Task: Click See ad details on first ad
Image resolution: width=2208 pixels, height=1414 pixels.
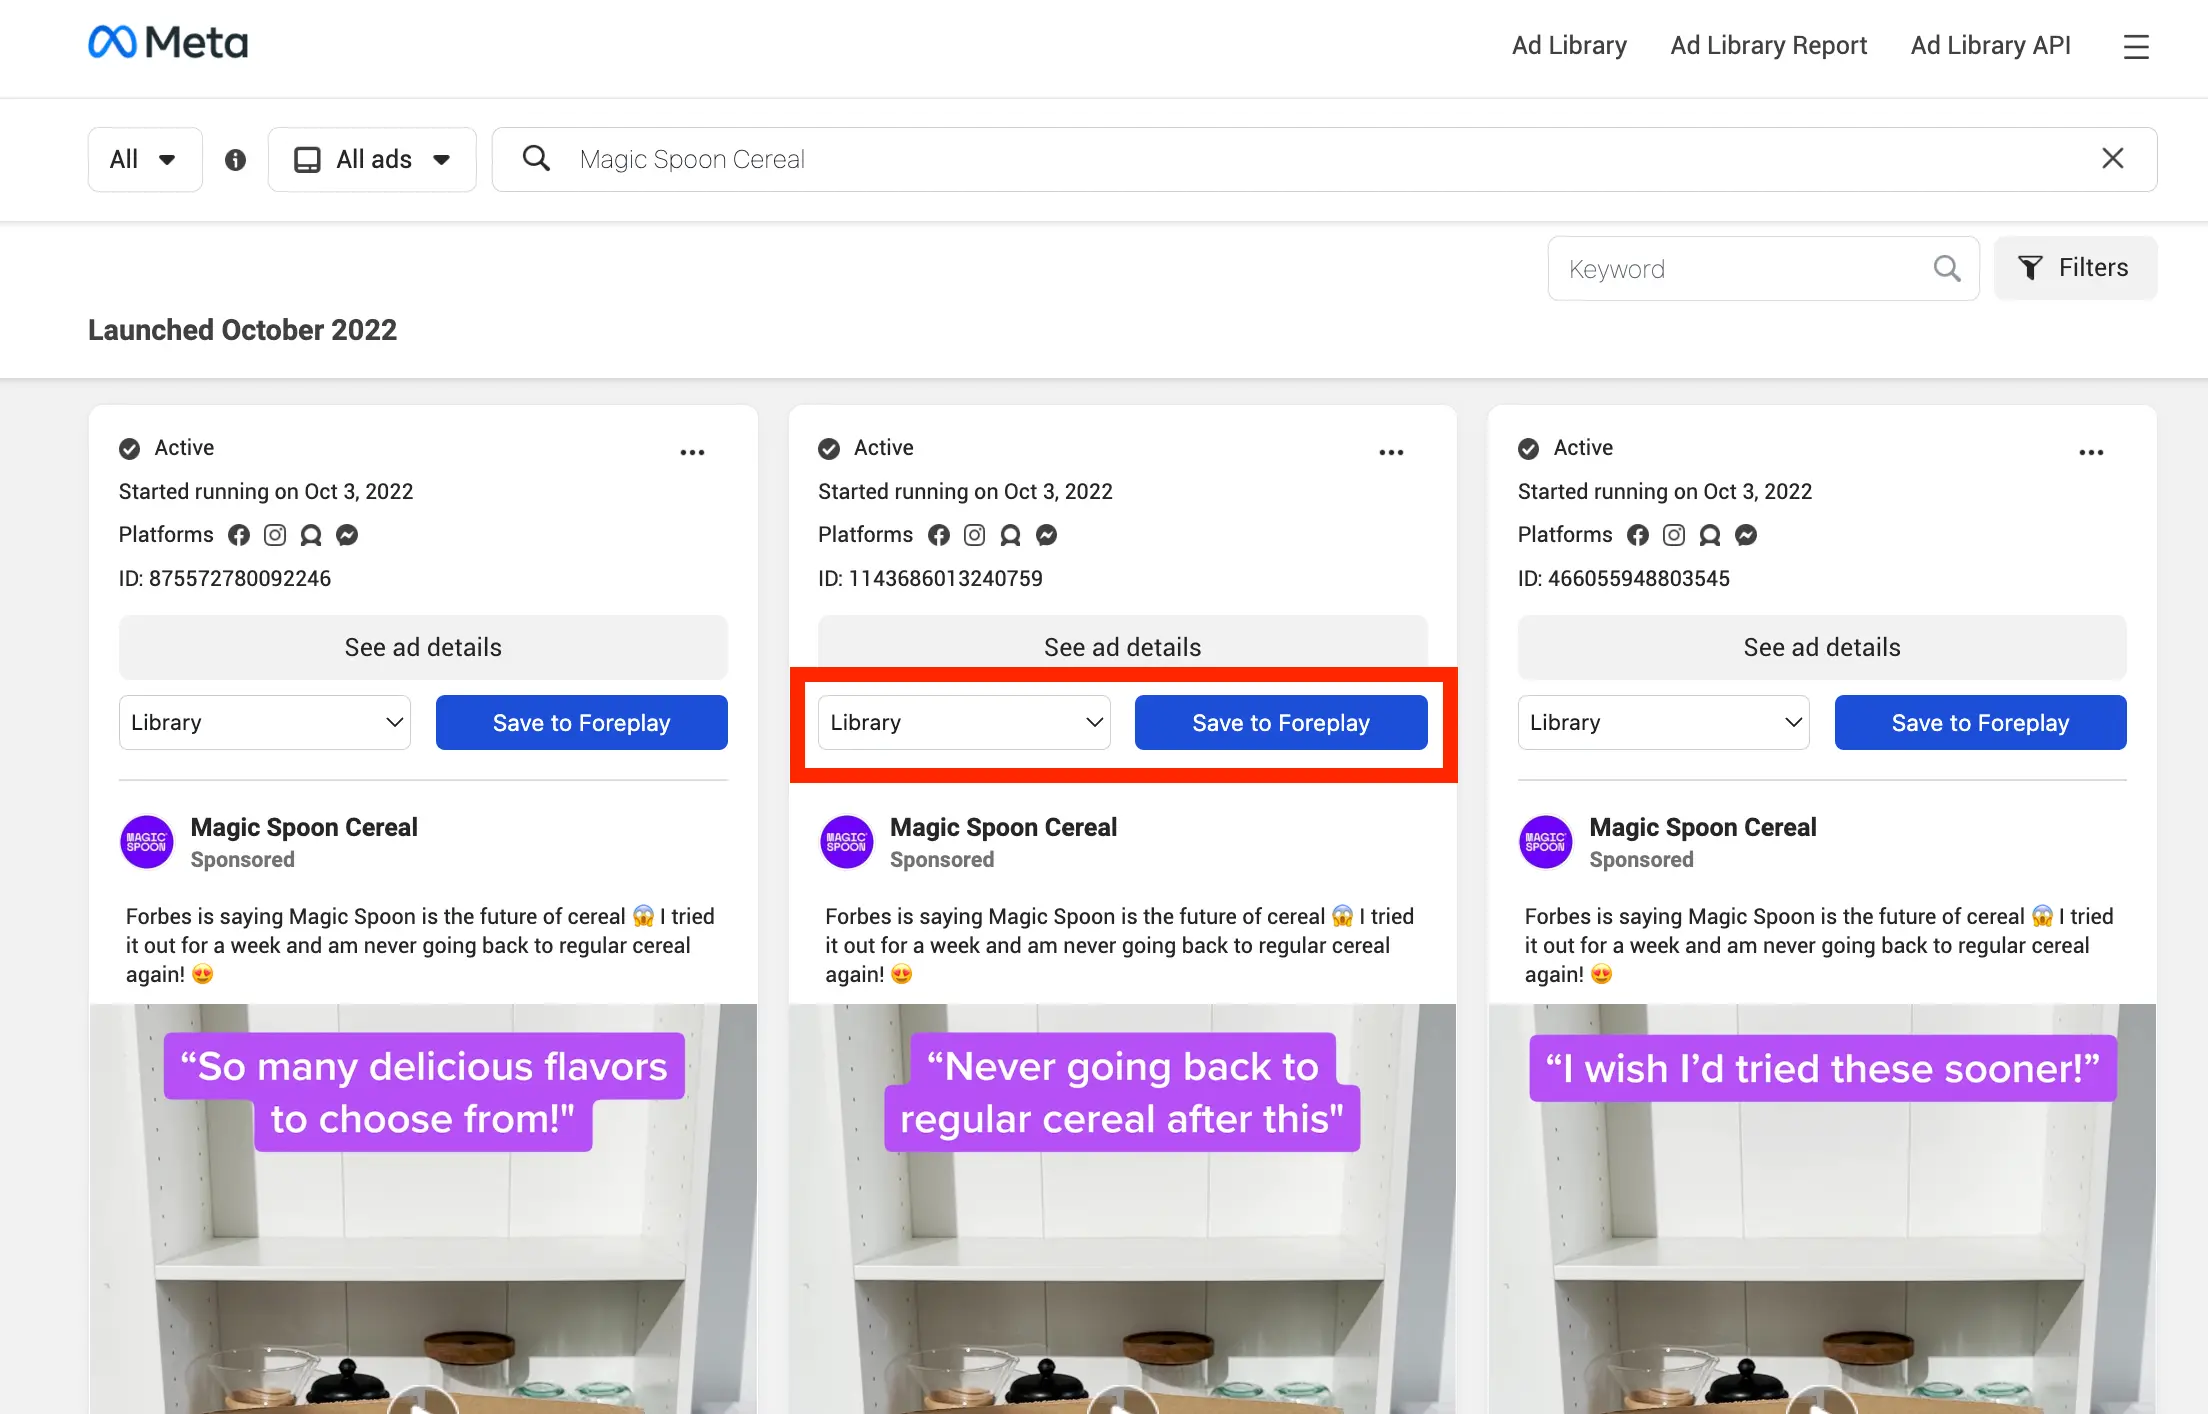Action: [x=423, y=647]
